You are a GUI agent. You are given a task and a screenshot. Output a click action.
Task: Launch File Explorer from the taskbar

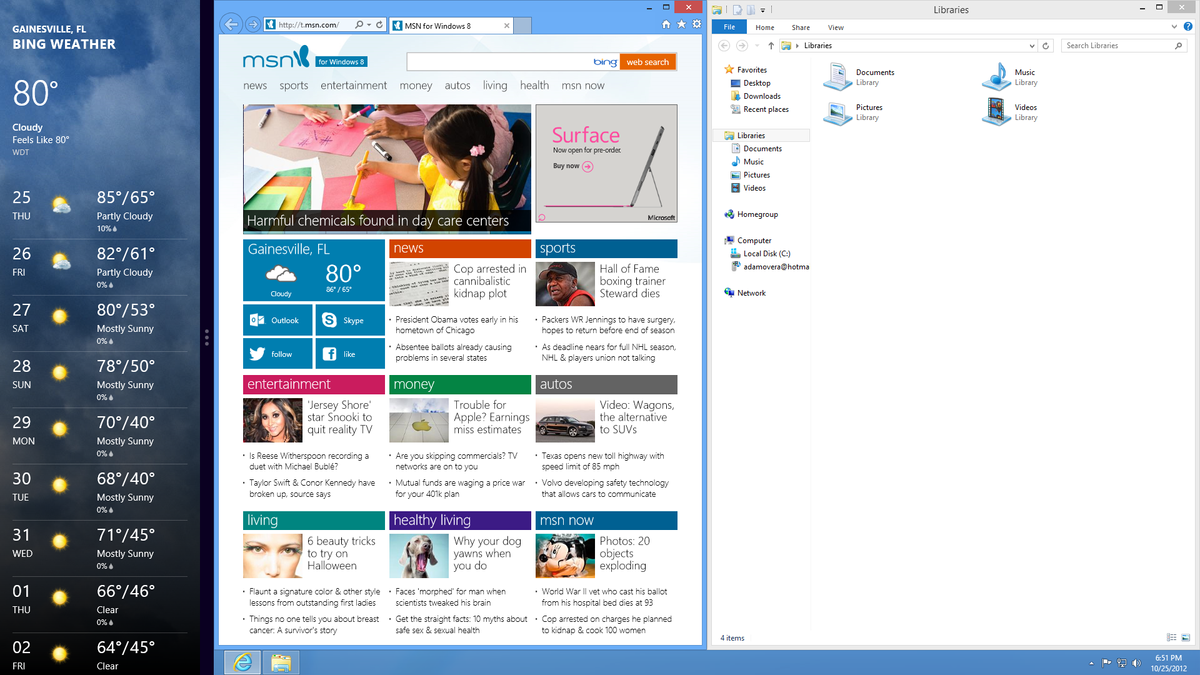[280, 662]
